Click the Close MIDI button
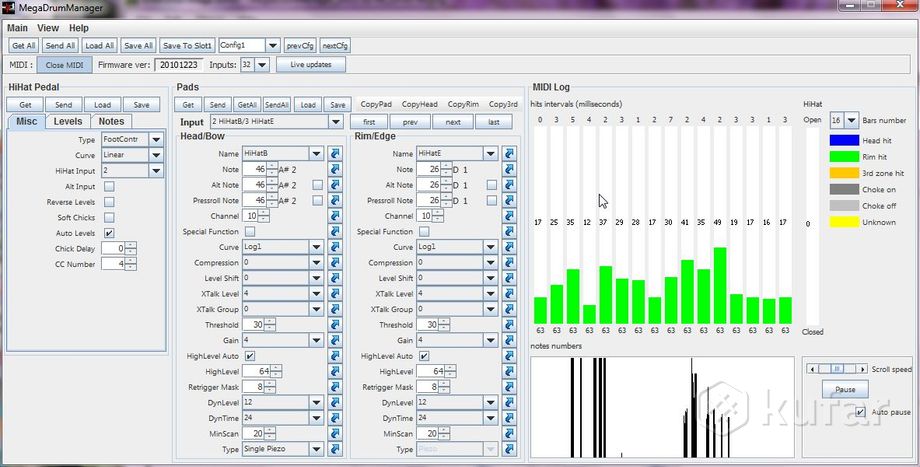This screenshot has height=467, width=920. coord(65,65)
